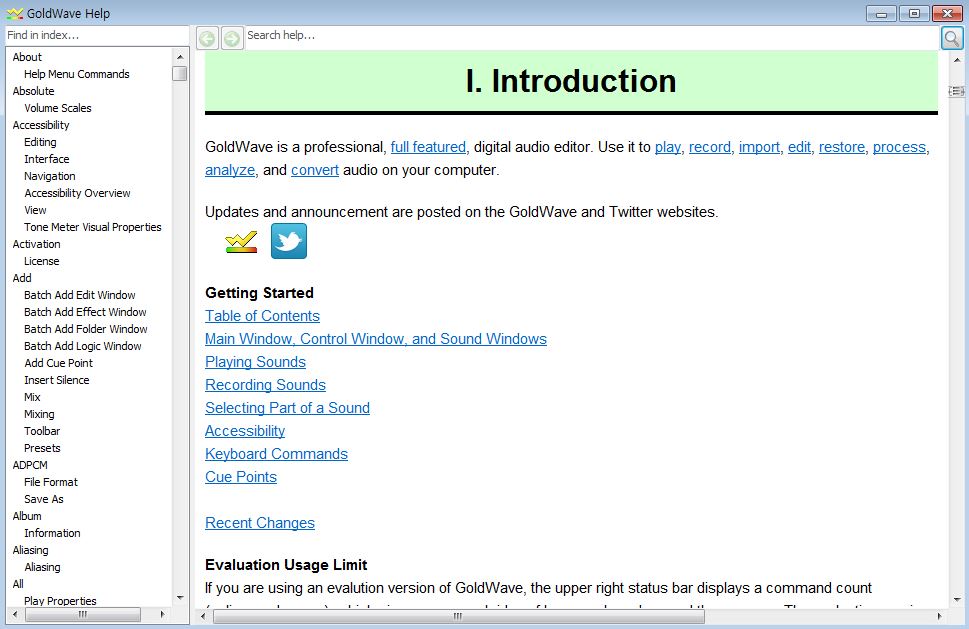Open Selecting Part of a Sound link

(x=287, y=408)
